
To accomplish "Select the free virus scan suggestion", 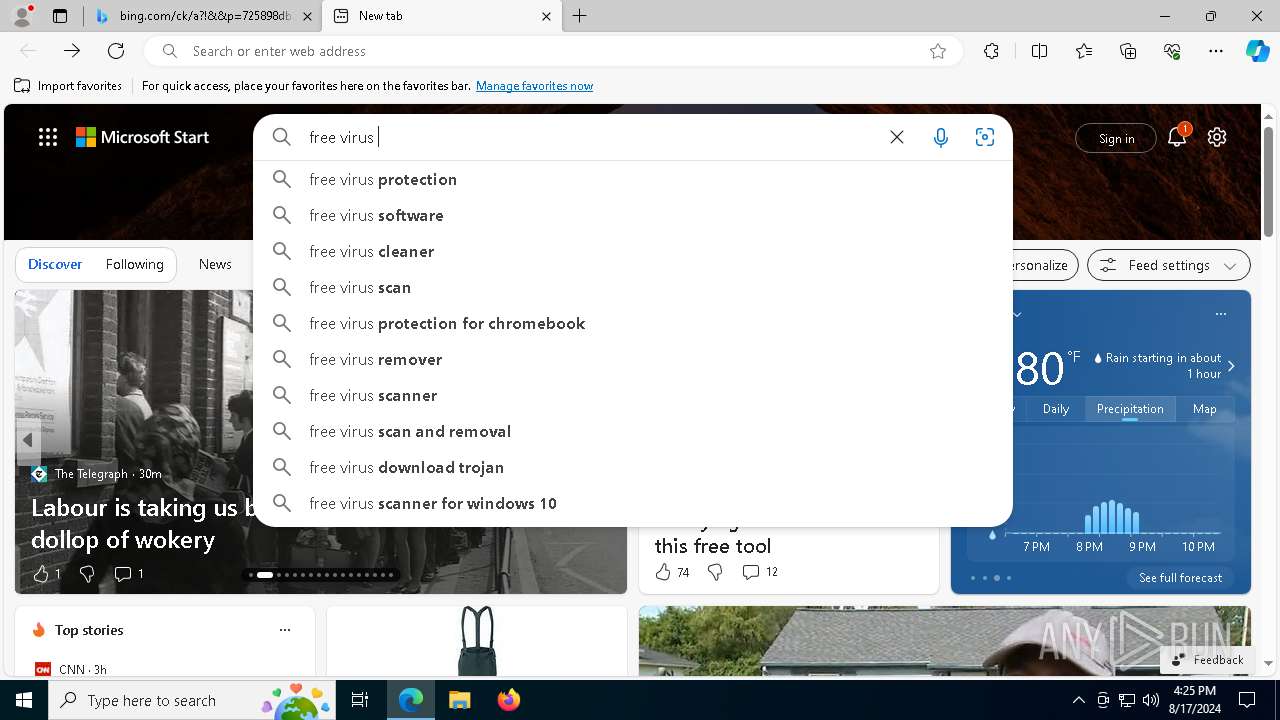I will (x=633, y=287).
